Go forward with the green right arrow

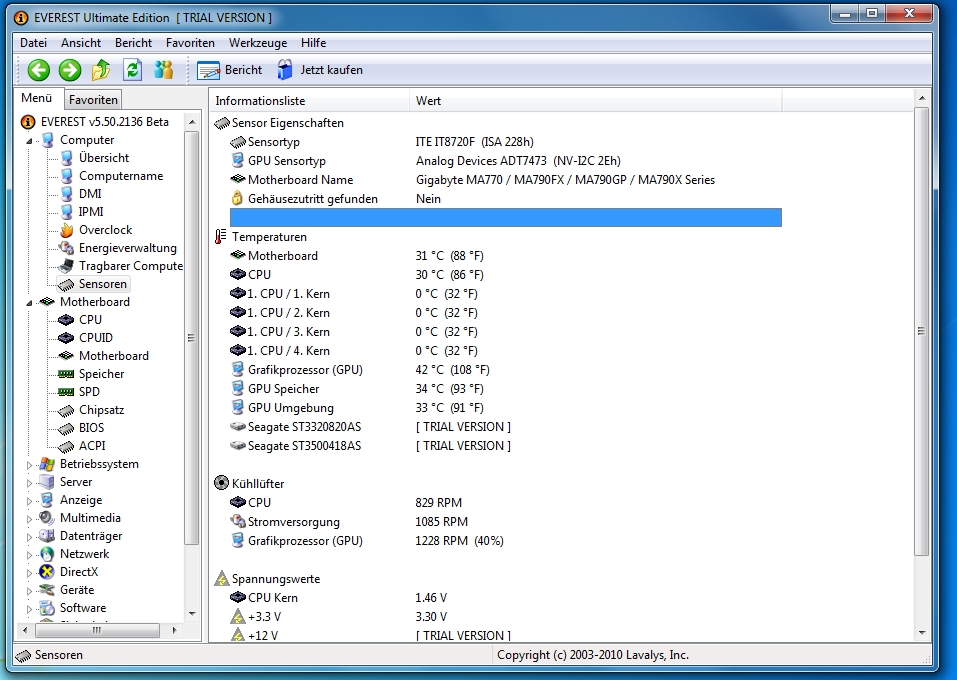[x=70, y=70]
